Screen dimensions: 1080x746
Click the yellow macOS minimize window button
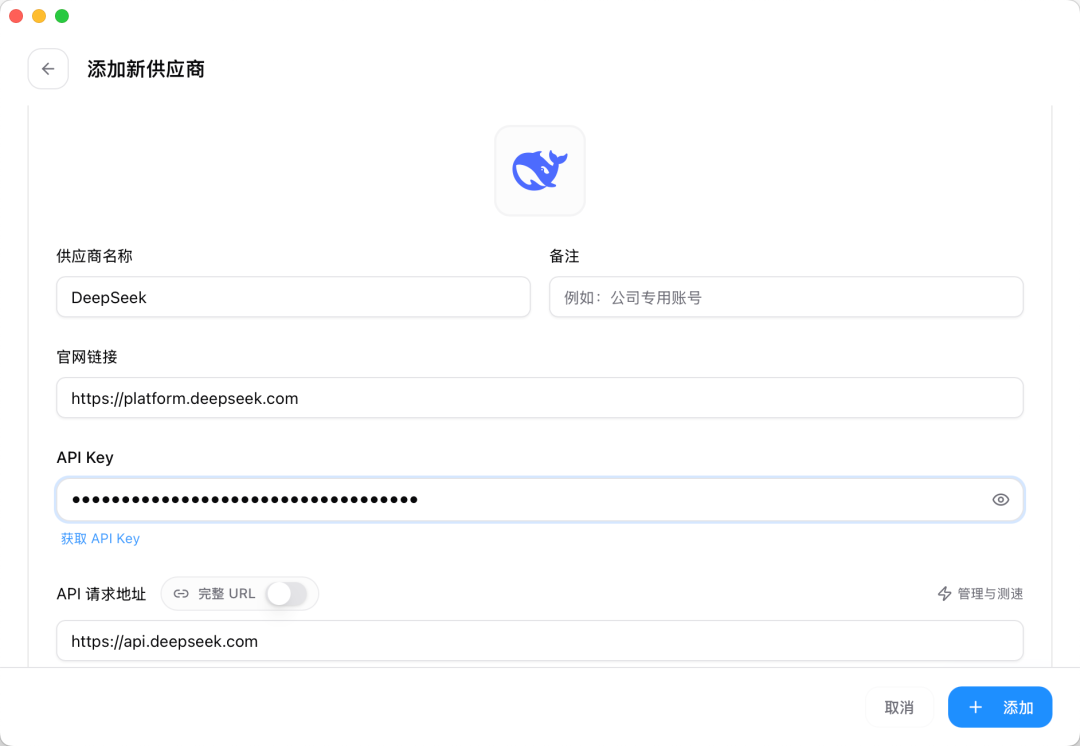pyautogui.click(x=39, y=16)
